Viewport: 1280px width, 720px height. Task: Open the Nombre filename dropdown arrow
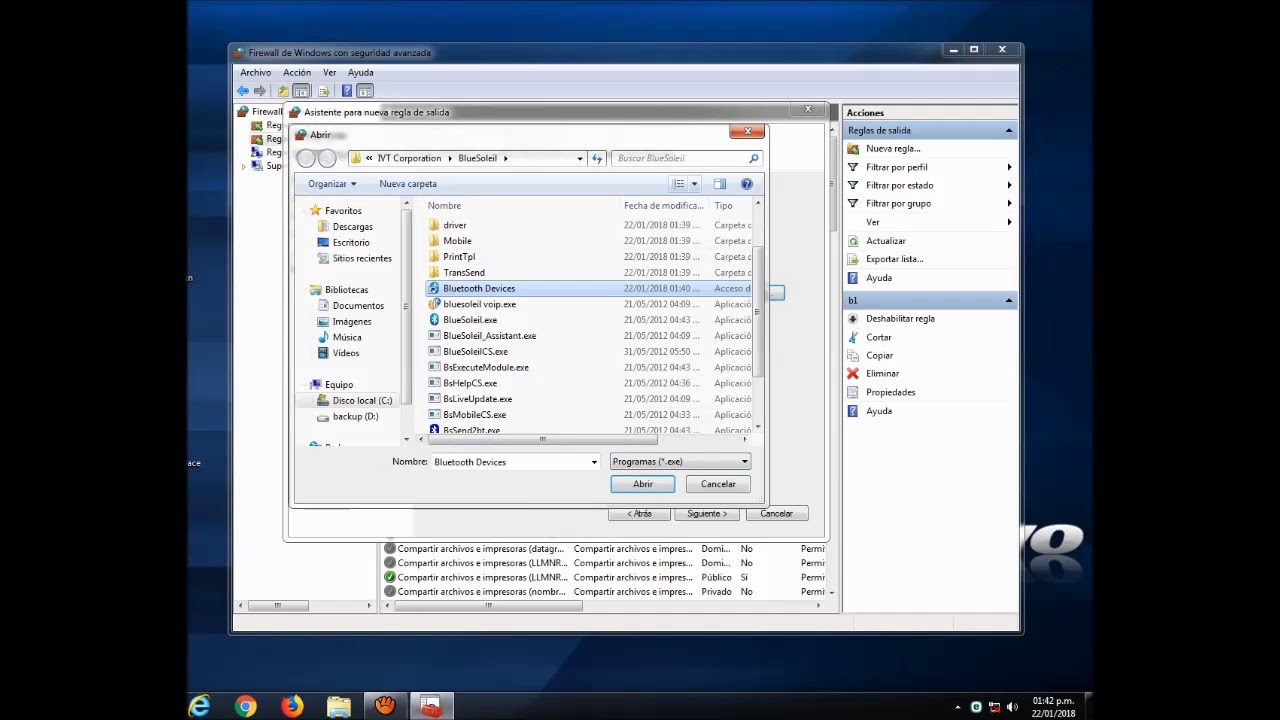coord(594,462)
